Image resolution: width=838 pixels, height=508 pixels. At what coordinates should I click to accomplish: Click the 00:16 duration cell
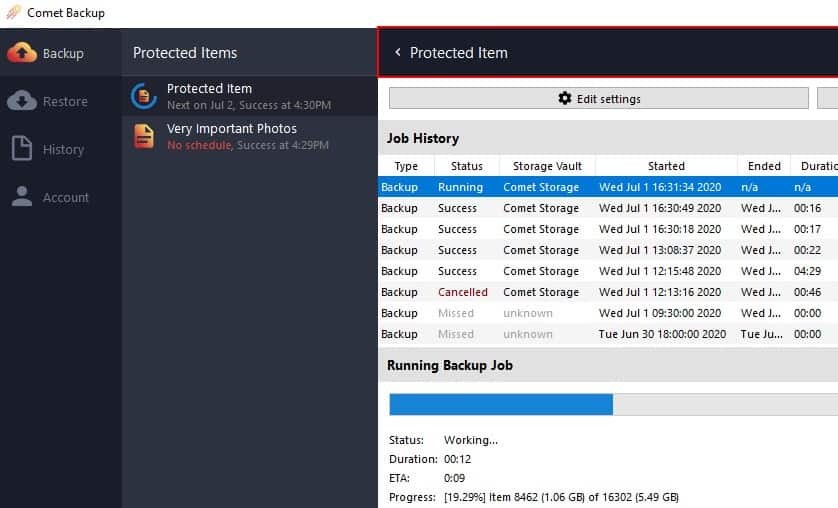807,208
